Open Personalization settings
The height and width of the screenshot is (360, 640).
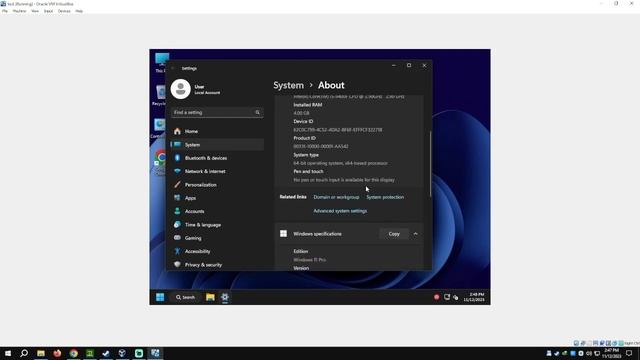(x=217, y=185)
